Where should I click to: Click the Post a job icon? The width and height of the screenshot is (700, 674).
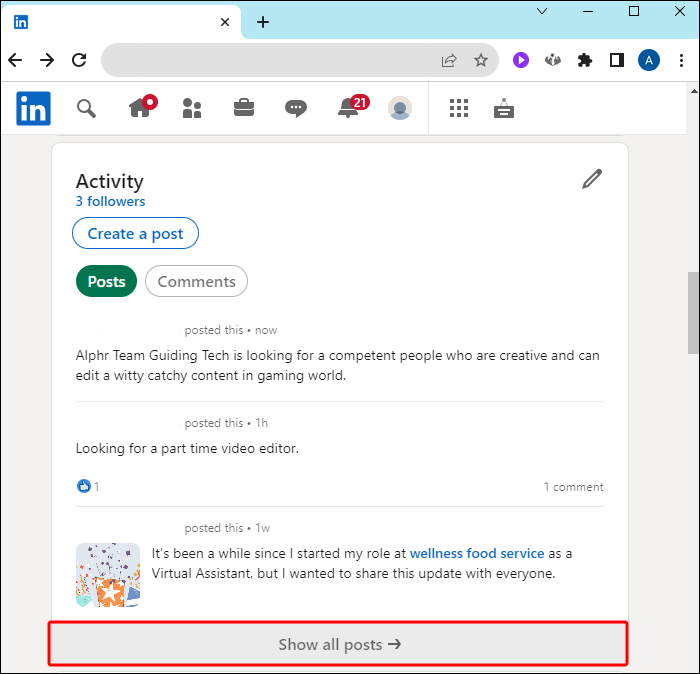point(504,108)
